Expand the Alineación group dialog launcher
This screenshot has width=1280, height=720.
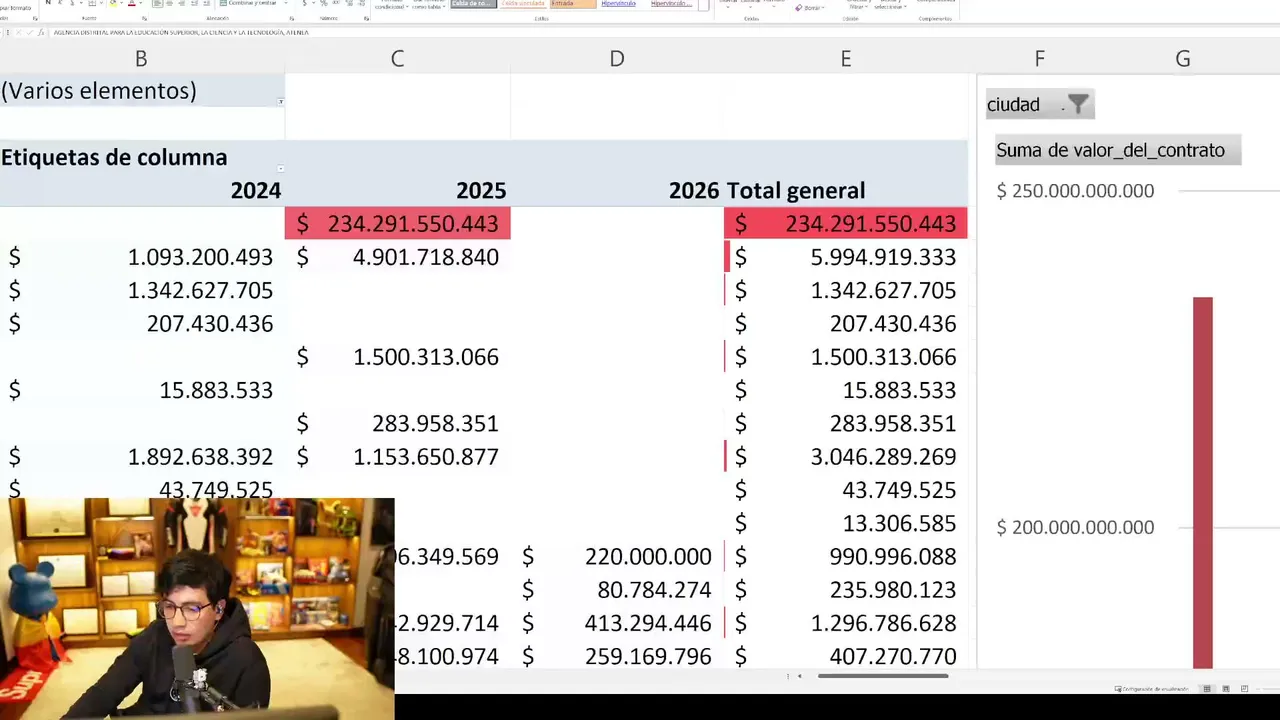(x=291, y=18)
